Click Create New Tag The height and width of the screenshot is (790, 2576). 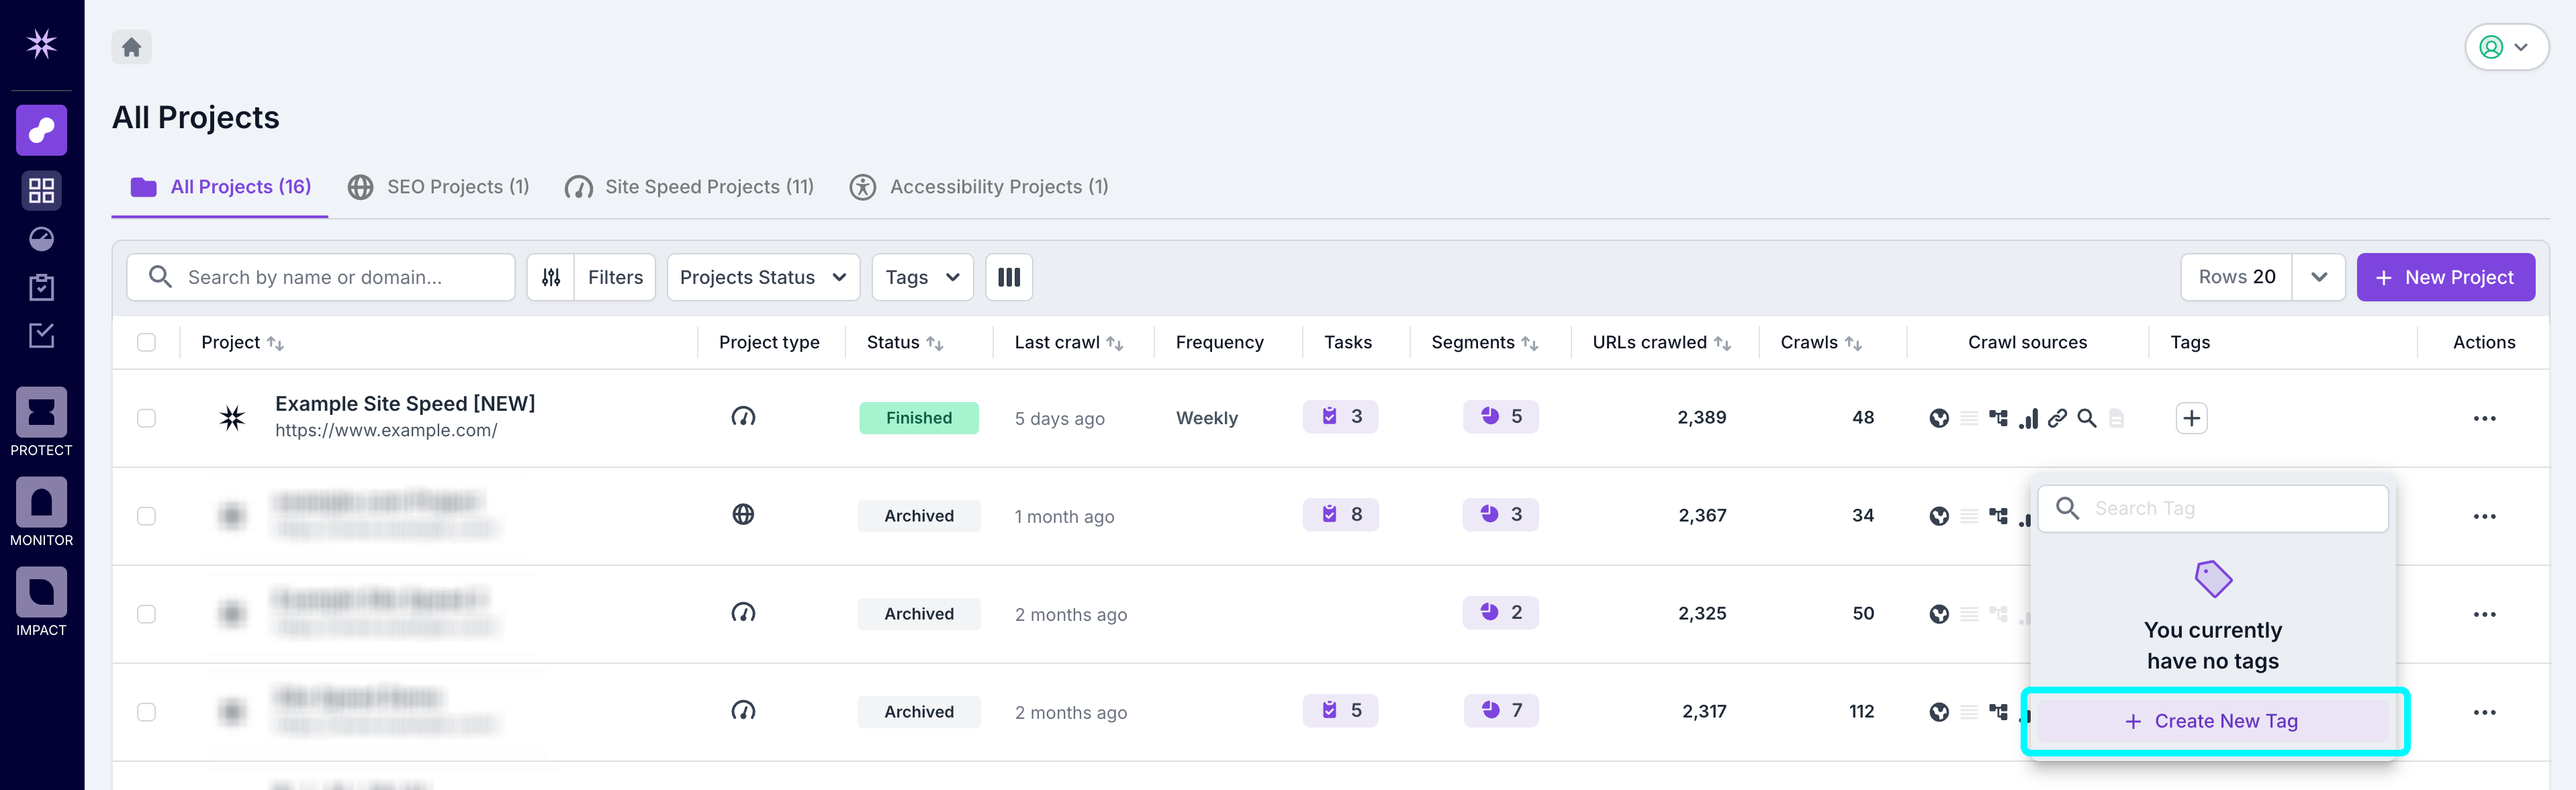click(x=2212, y=721)
